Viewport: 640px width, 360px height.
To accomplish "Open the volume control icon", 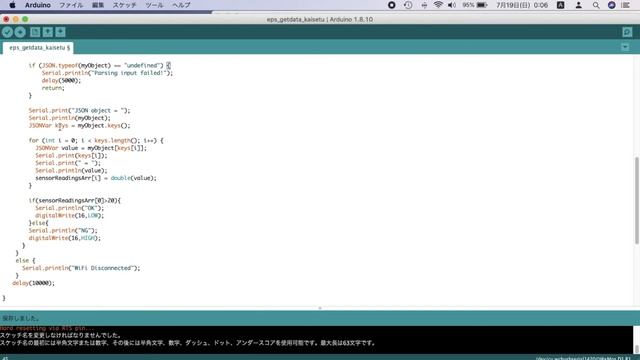I will (x=451, y=5).
